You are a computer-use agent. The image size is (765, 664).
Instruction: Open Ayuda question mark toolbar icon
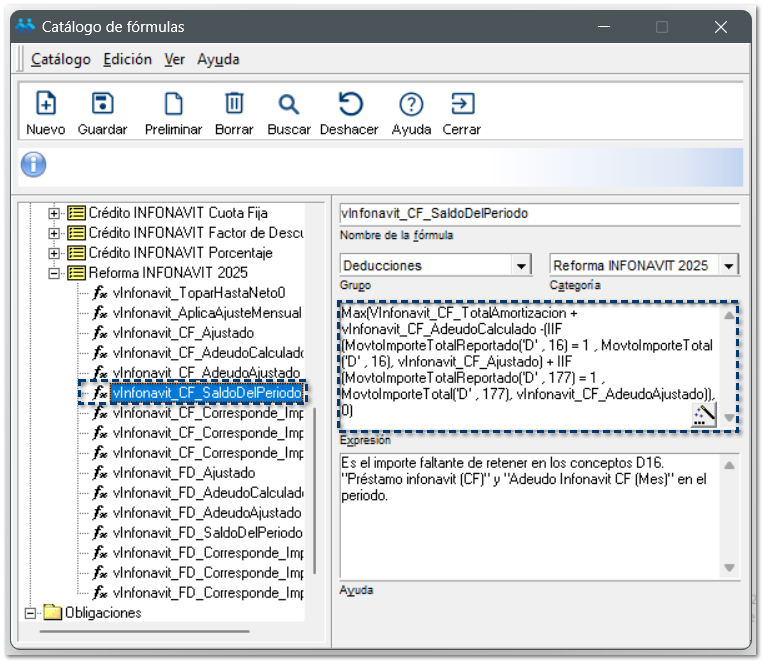(x=411, y=104)
